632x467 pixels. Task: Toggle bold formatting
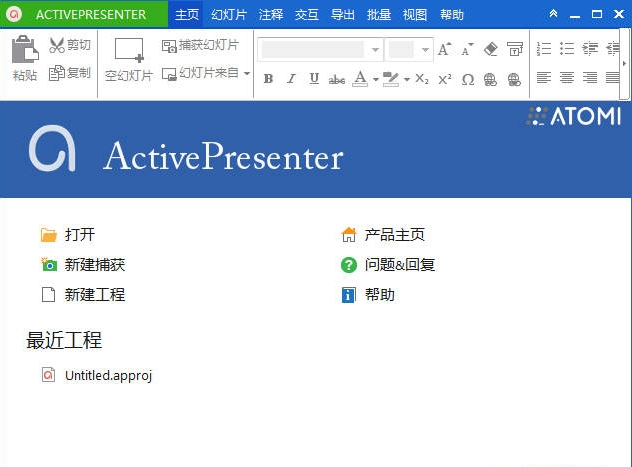[x=268, y=79]
